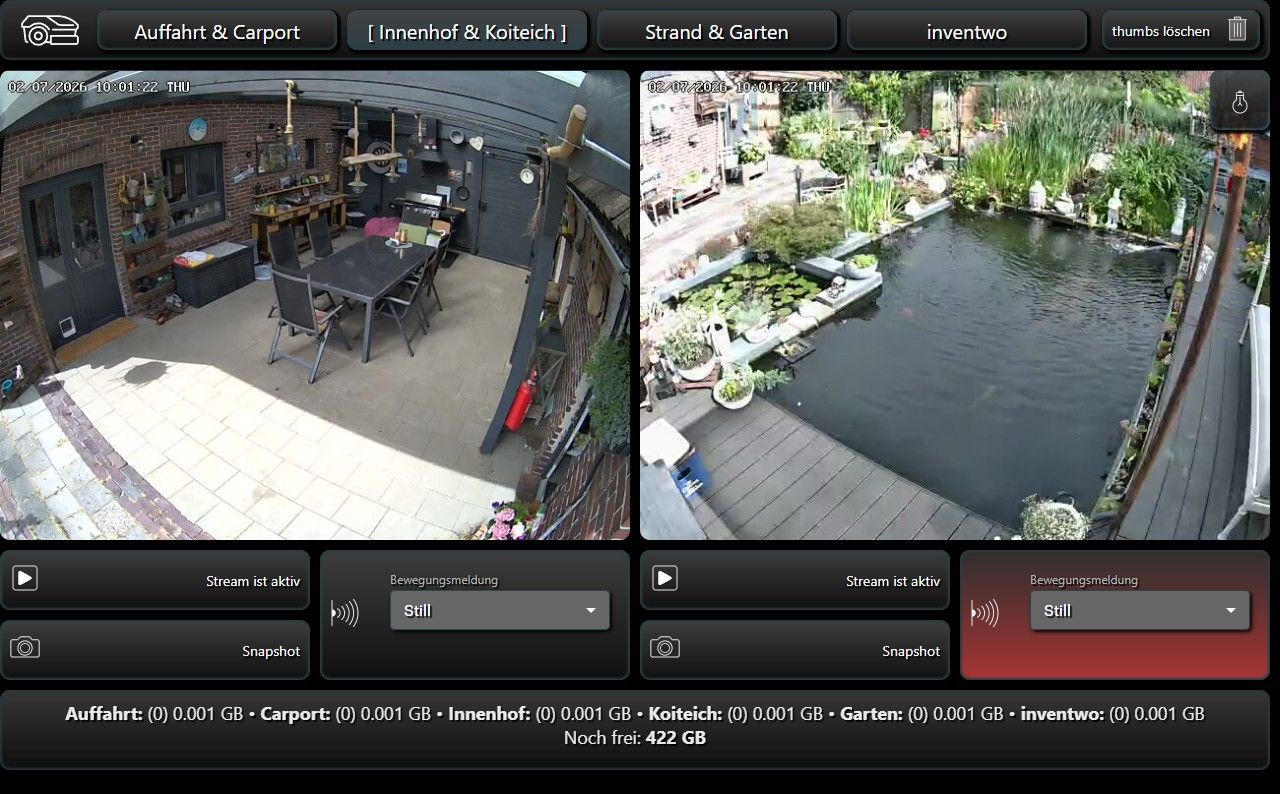Open the left Bewegungsmeldung 'Still' dropdown

[x=500, y=610]
